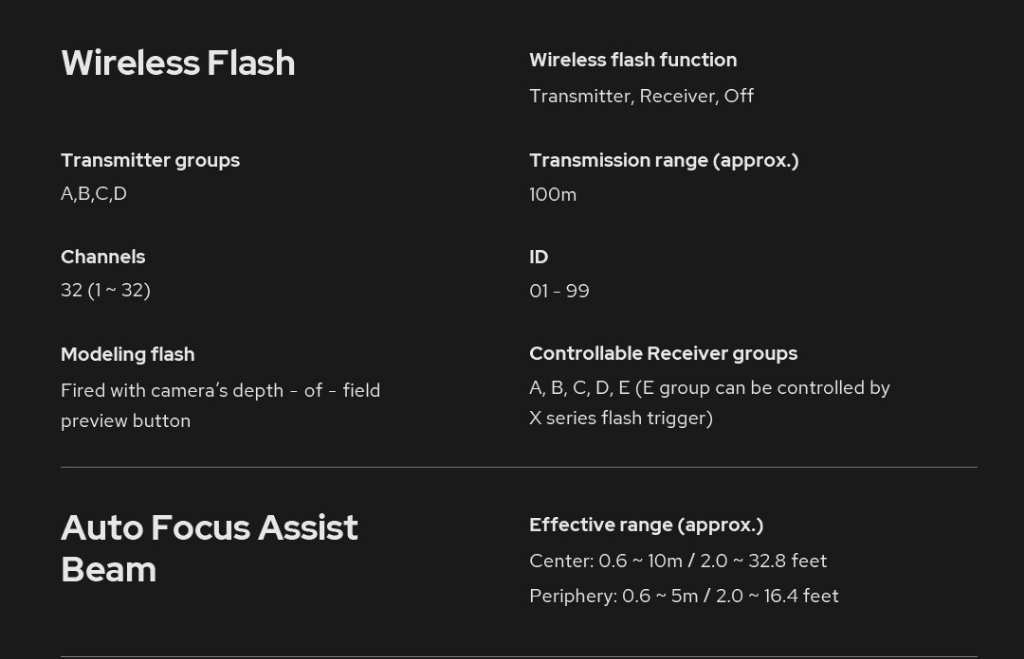Click the Transmitter groups label

pos(150,160)
